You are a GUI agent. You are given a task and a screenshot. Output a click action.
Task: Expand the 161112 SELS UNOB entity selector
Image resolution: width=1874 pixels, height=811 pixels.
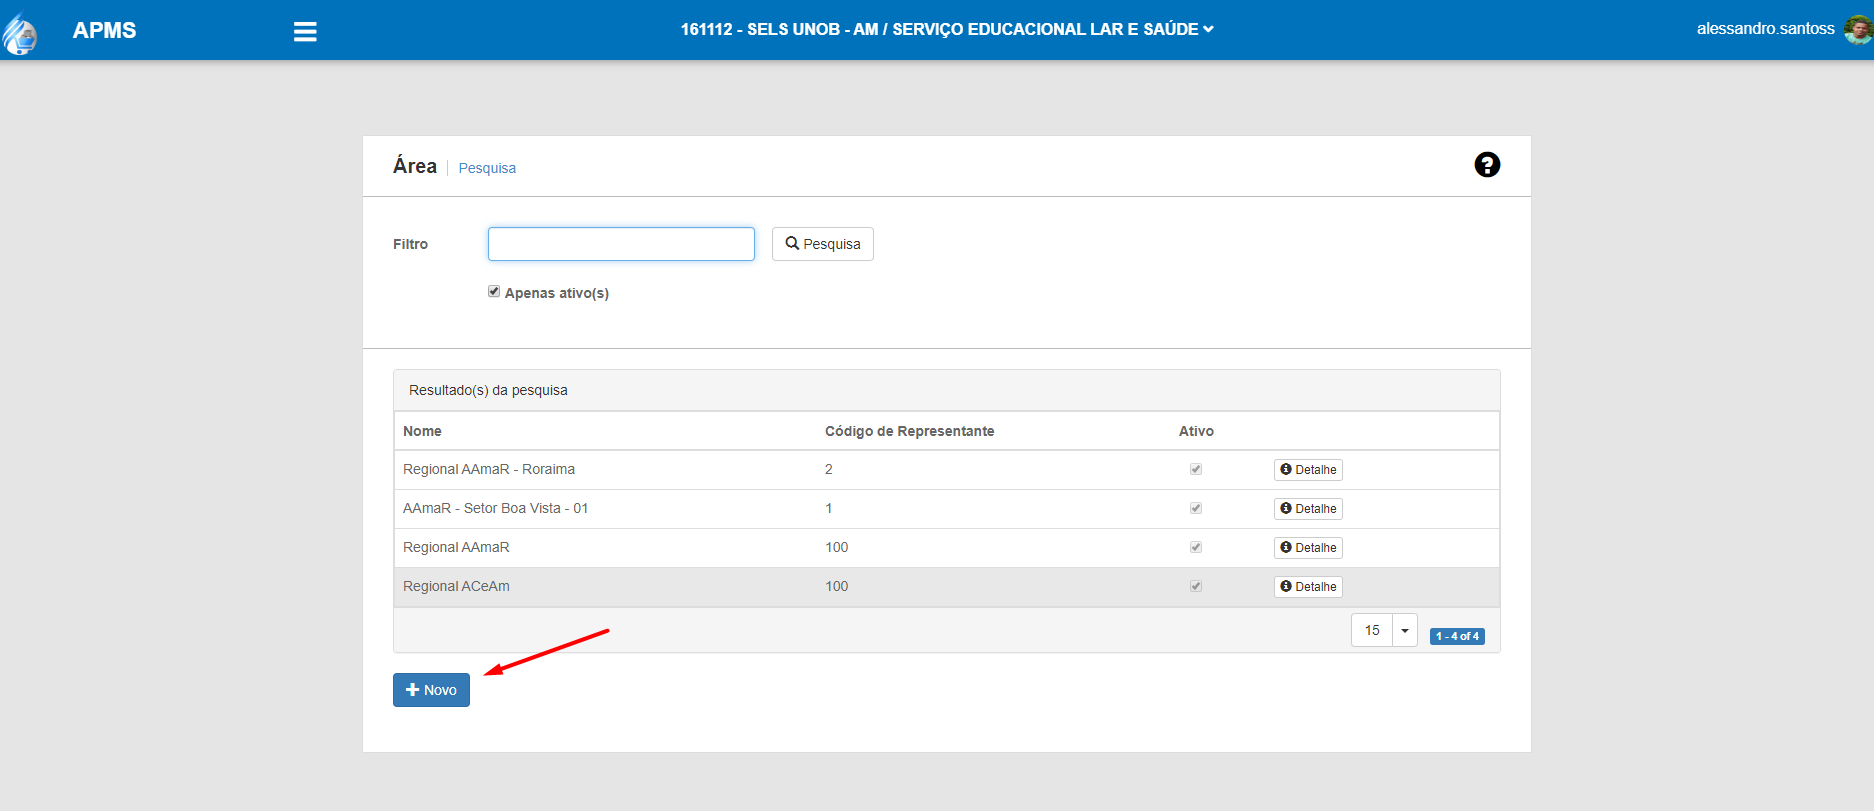[x=947, y=29]
